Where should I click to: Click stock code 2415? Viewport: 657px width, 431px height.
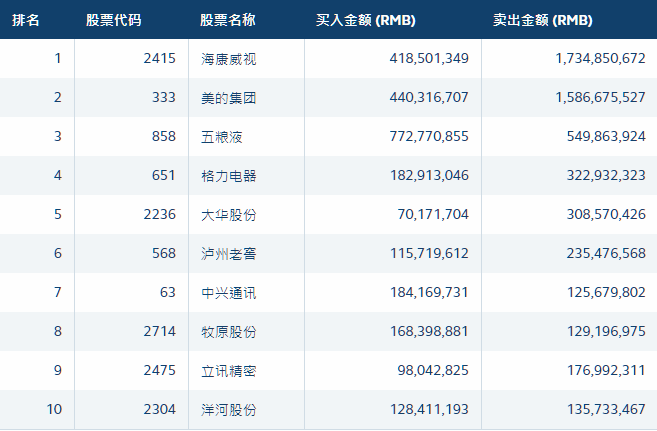point(160,58)
